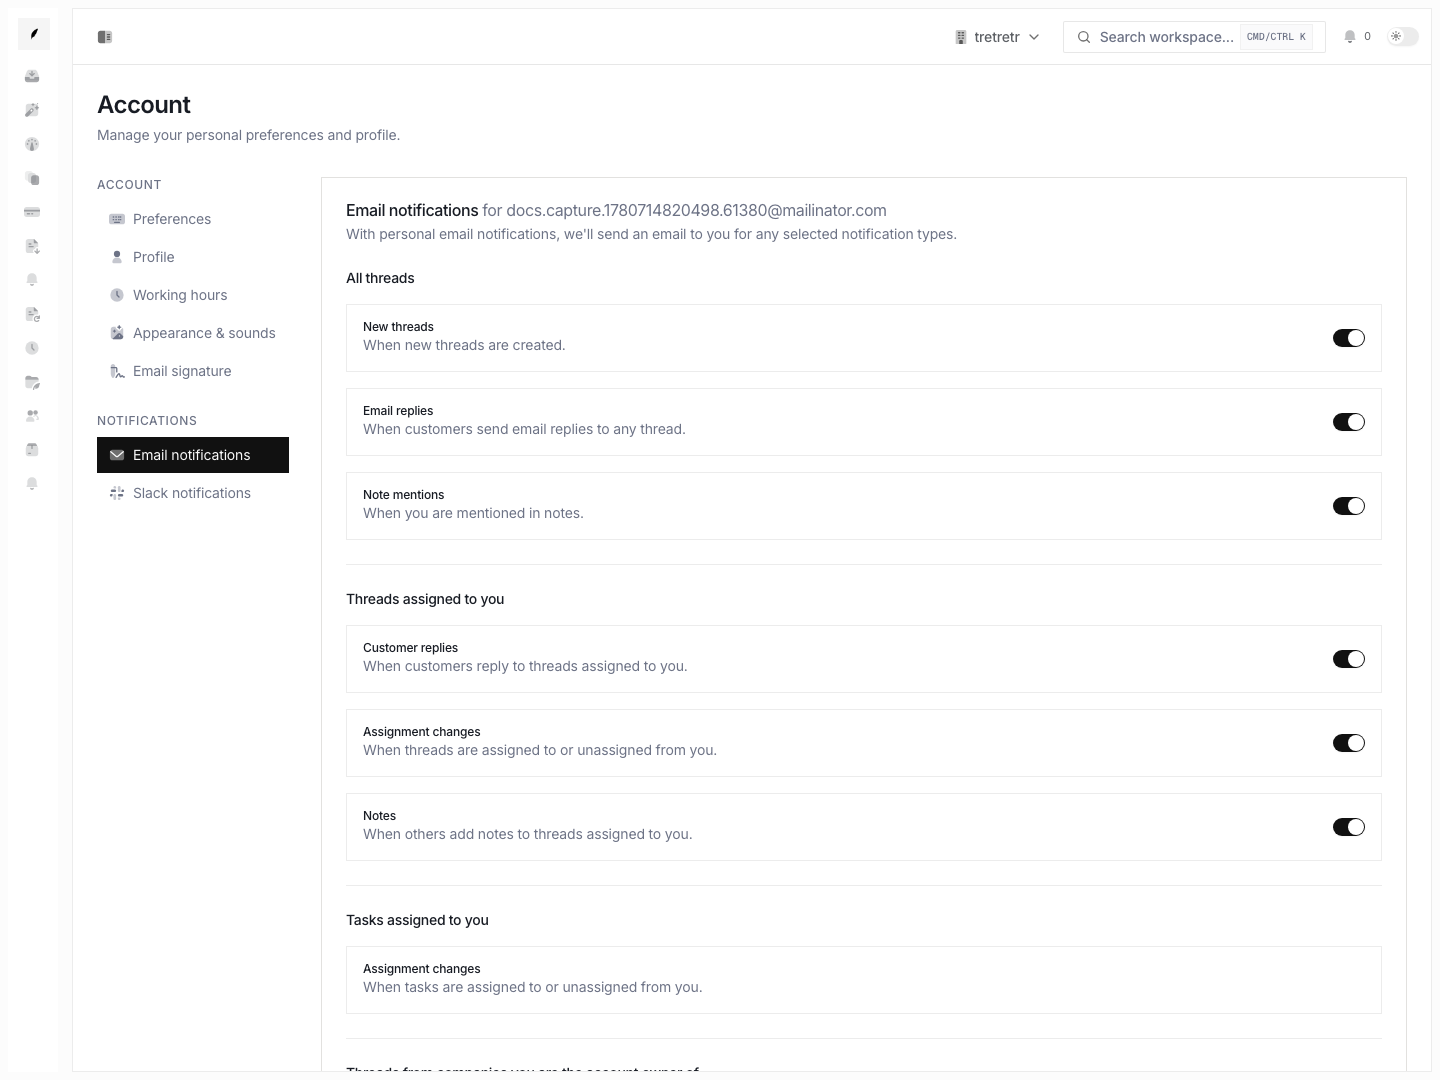This screenshot has height=1080, width=1440.
Task: Click the chevron next to tretretr
Action: click(x=1034, y=37)
